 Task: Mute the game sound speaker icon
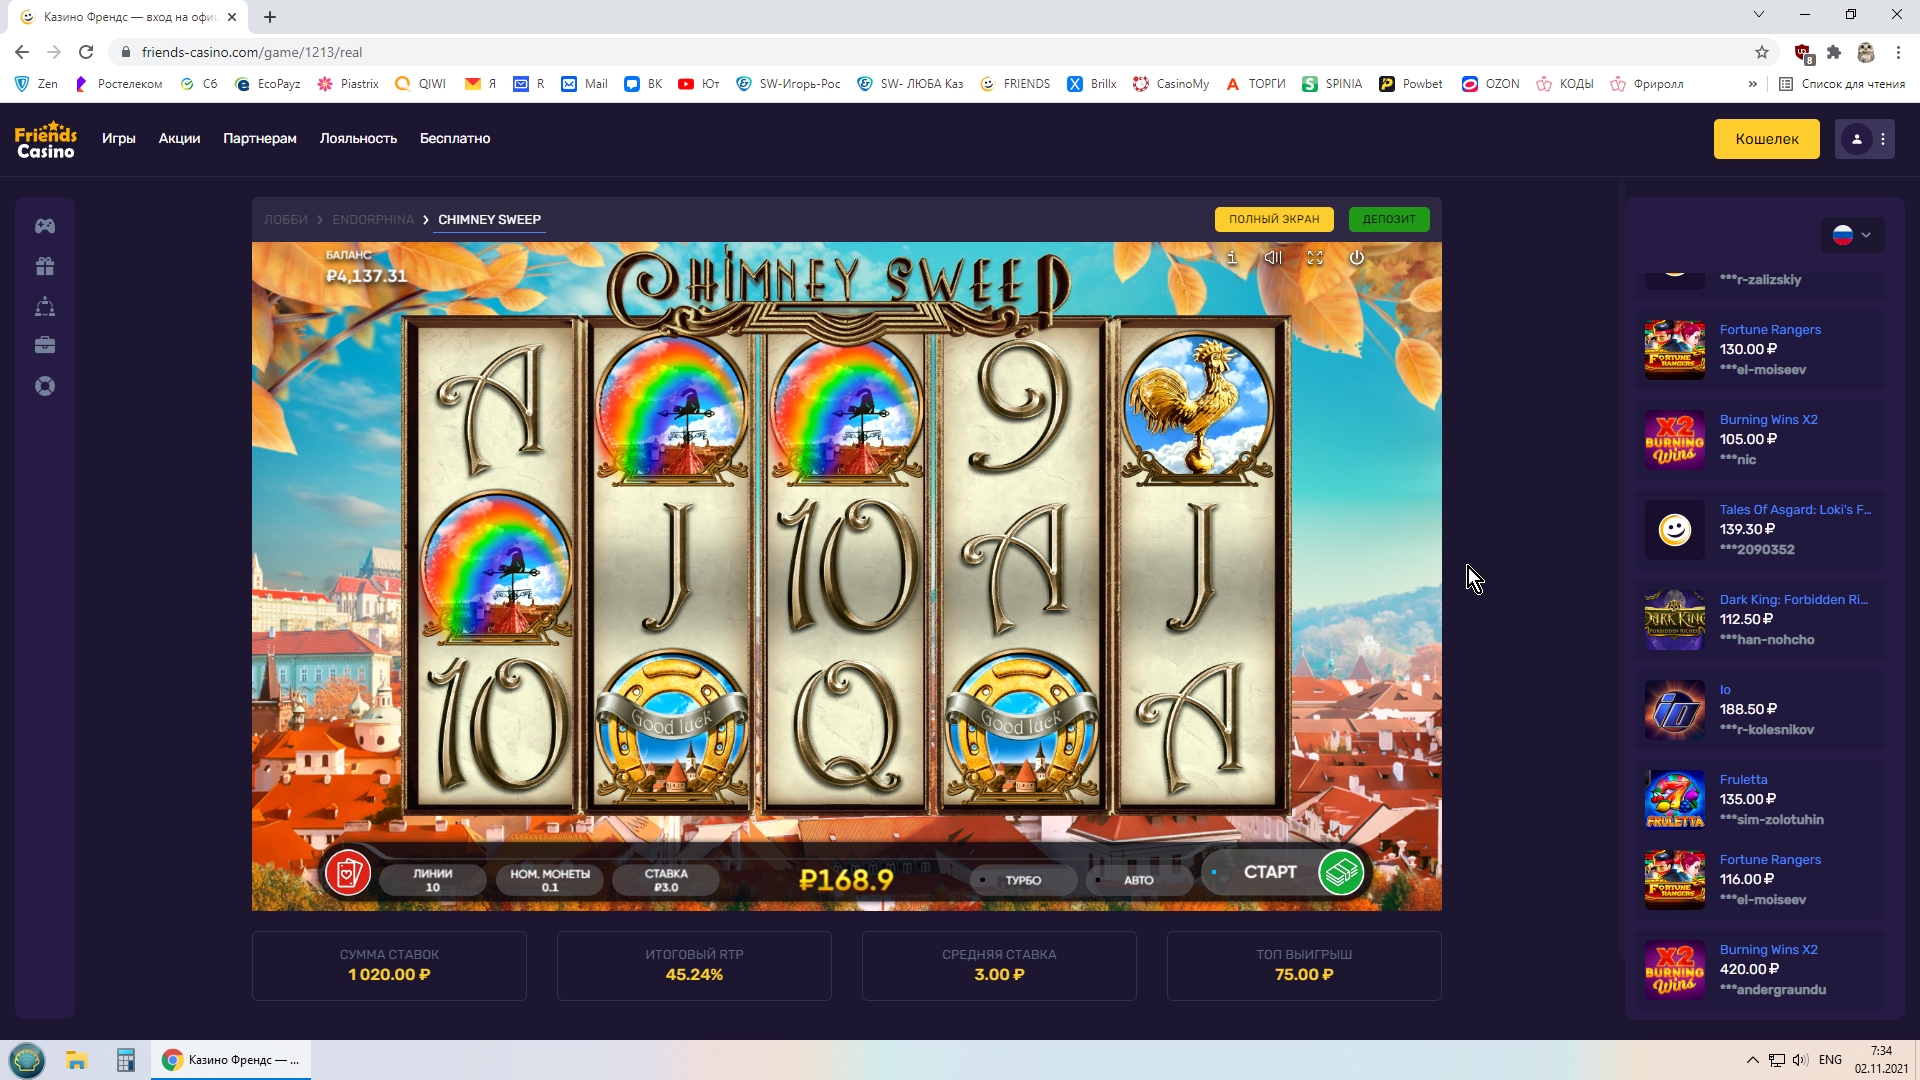click(1273, 258)
